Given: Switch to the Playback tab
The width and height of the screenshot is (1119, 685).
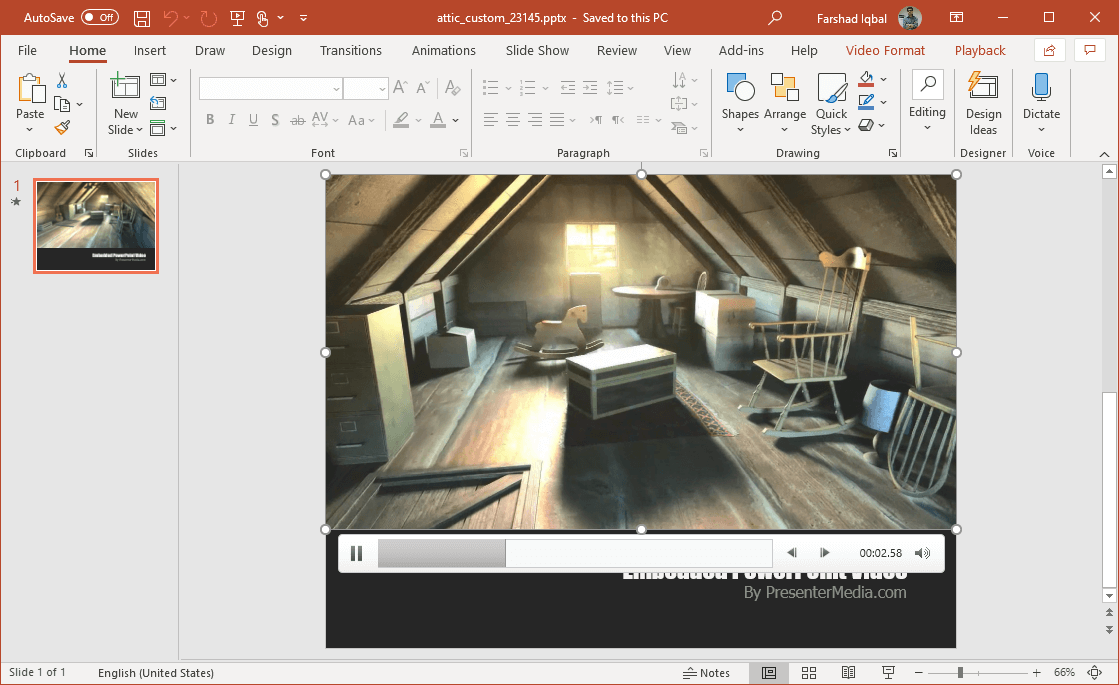Looking at the screenshot, I should click(x=979, y=51).
